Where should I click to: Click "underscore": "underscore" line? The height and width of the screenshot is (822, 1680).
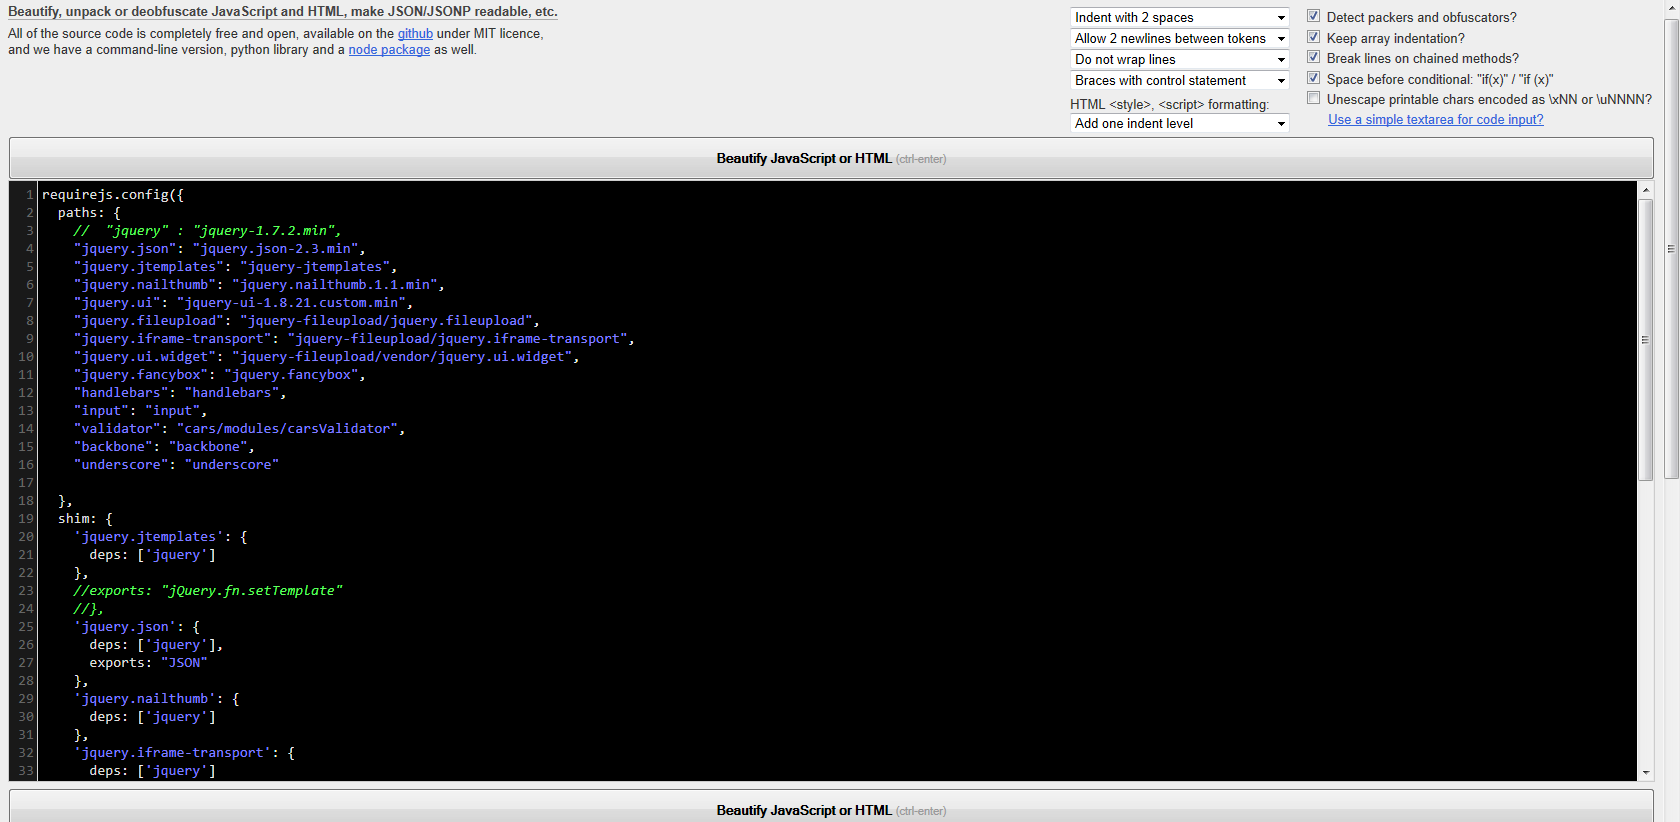pyautogui.click(x=176, y=464)
